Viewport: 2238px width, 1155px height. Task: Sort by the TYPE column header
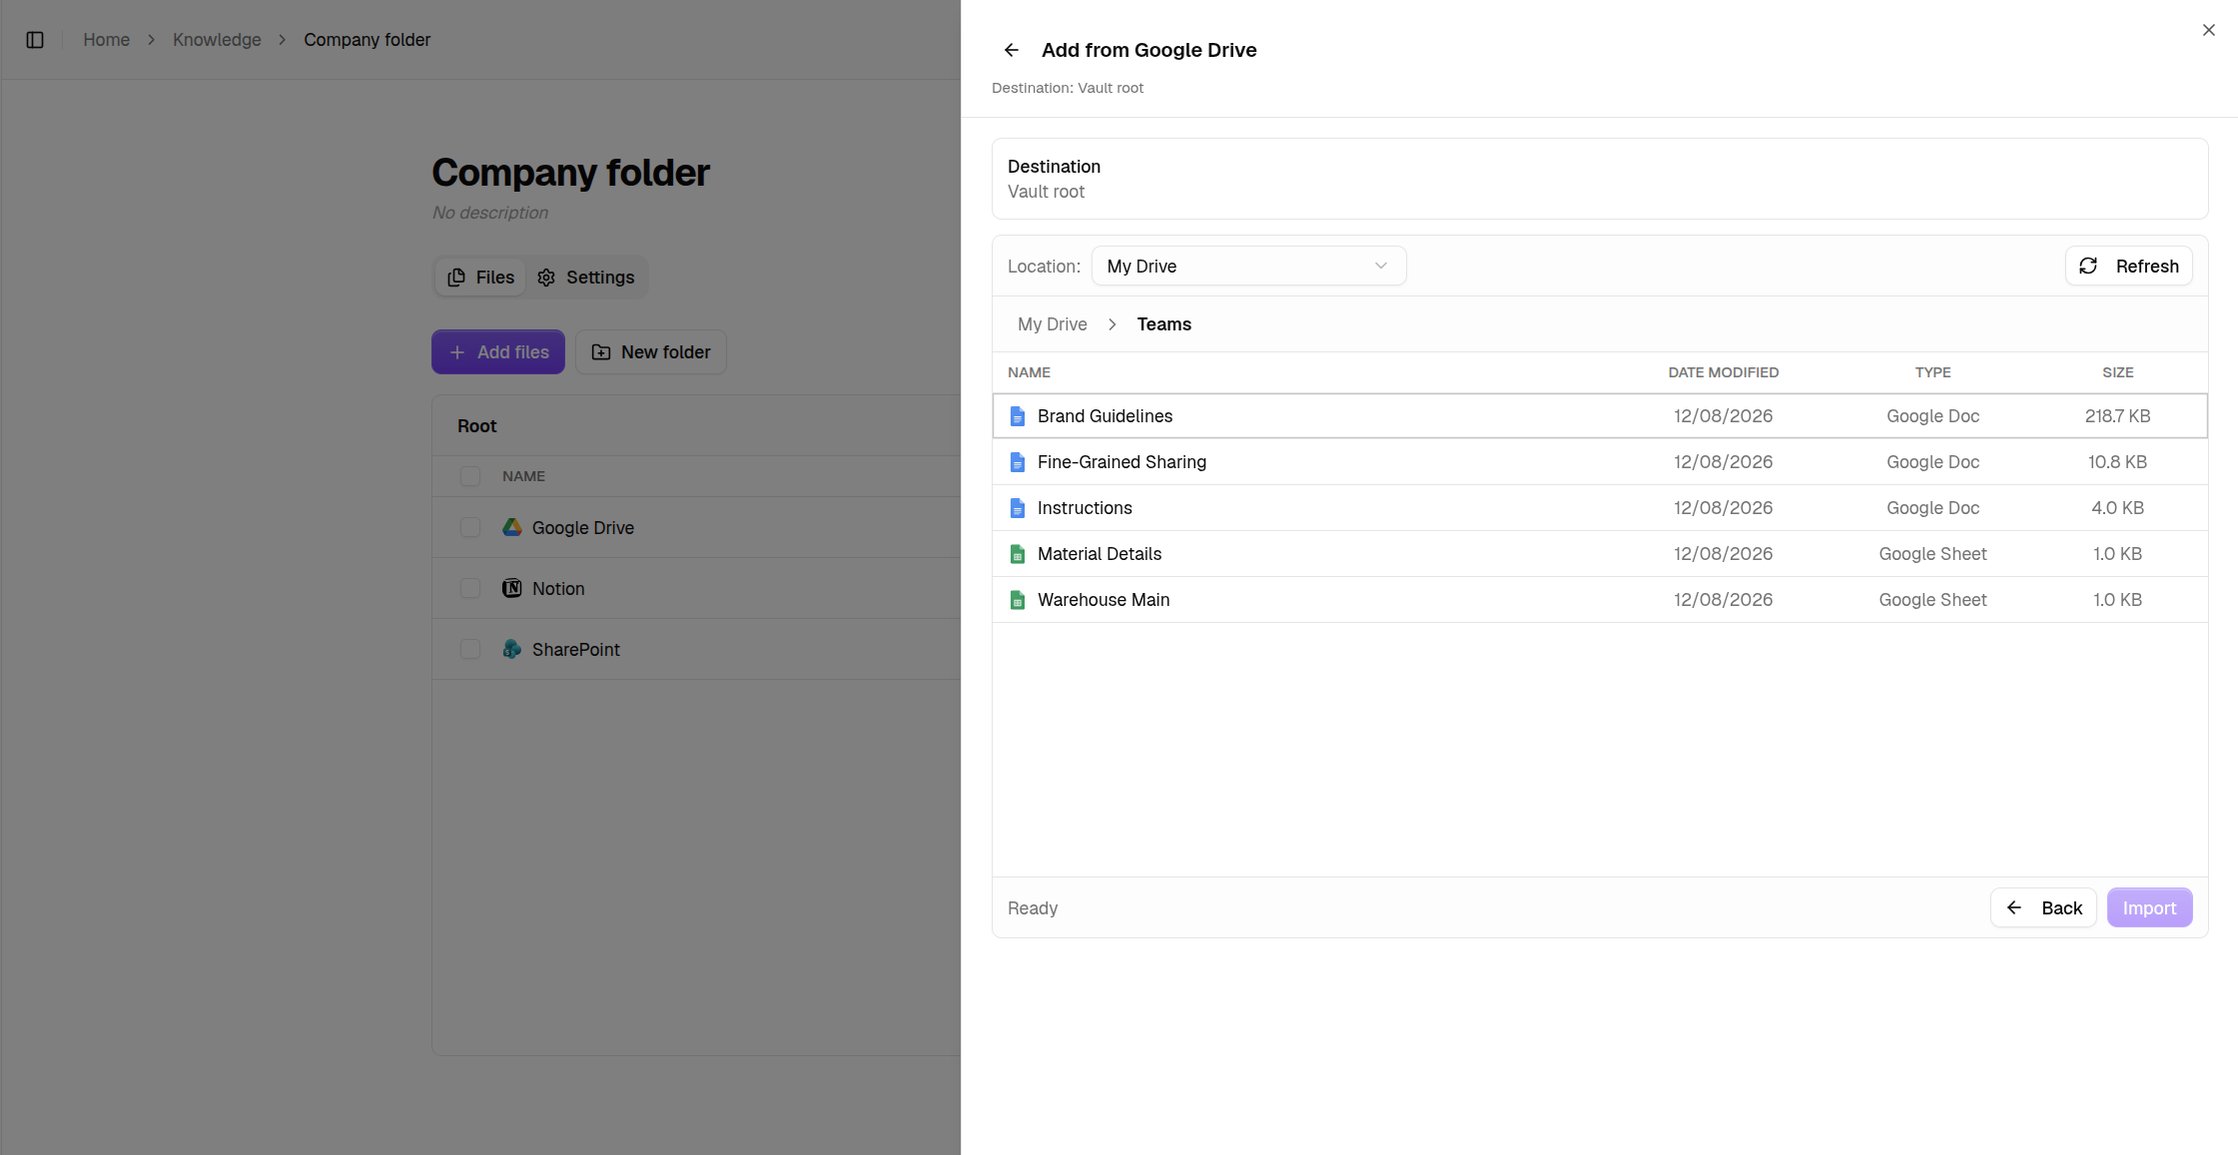pos(1932,372)
